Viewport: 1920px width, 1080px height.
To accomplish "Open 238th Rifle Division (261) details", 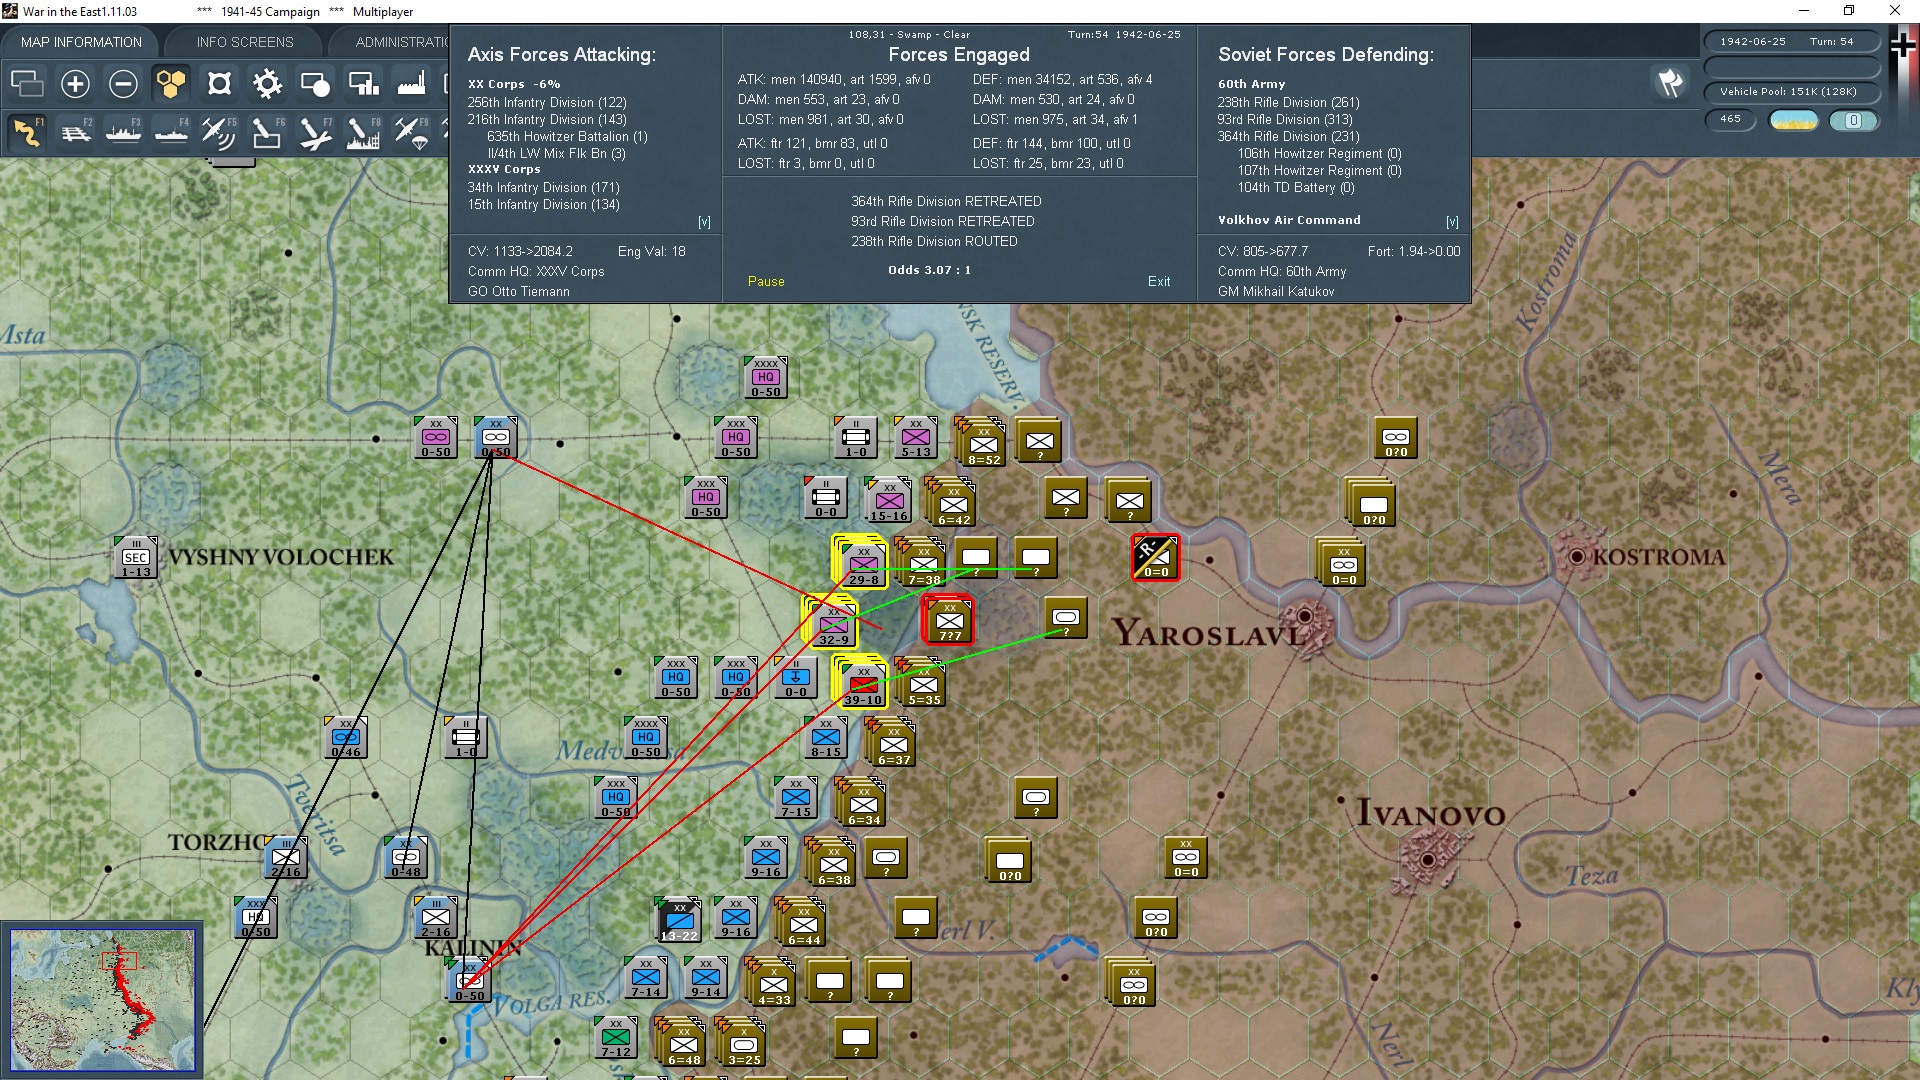I will point(1288,102).
